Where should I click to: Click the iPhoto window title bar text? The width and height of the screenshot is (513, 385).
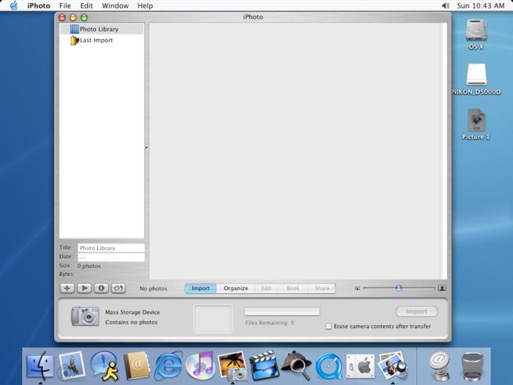(x=253, y=17)
